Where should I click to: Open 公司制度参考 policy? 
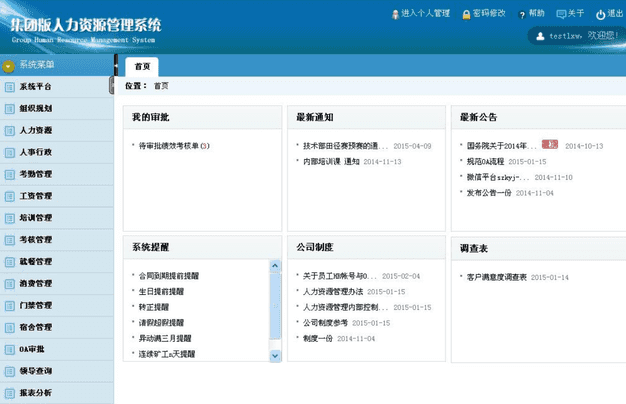click(325, 323)
